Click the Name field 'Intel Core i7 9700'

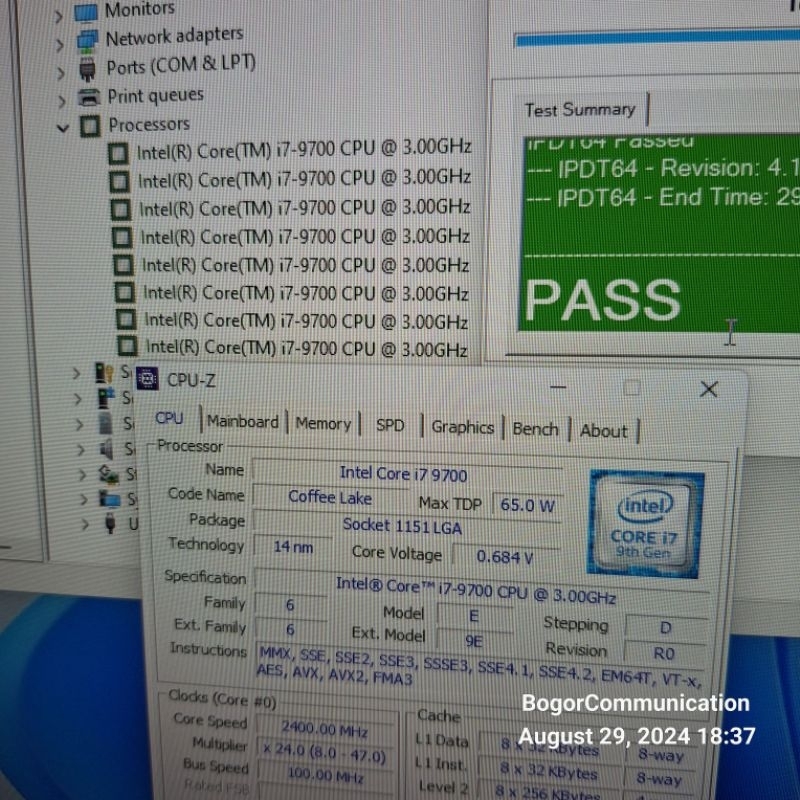click(x=407, y=474)
